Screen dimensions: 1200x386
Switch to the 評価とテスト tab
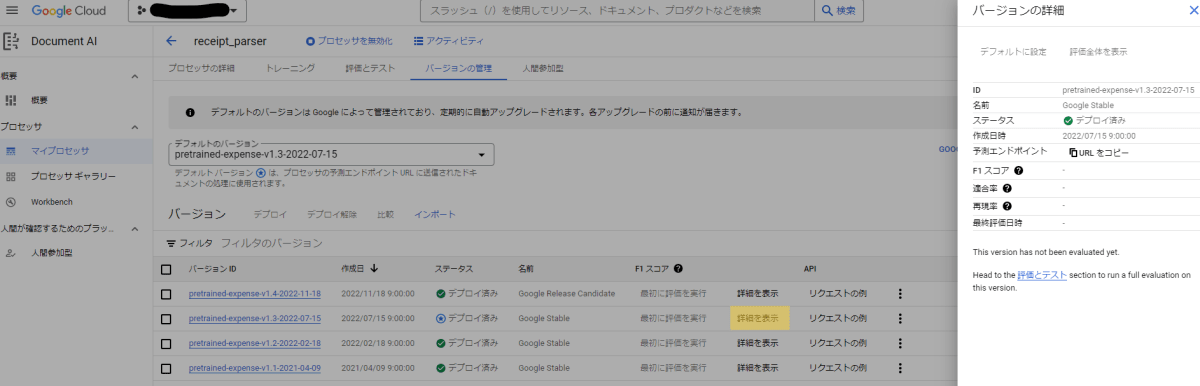(x=369, y=68)
